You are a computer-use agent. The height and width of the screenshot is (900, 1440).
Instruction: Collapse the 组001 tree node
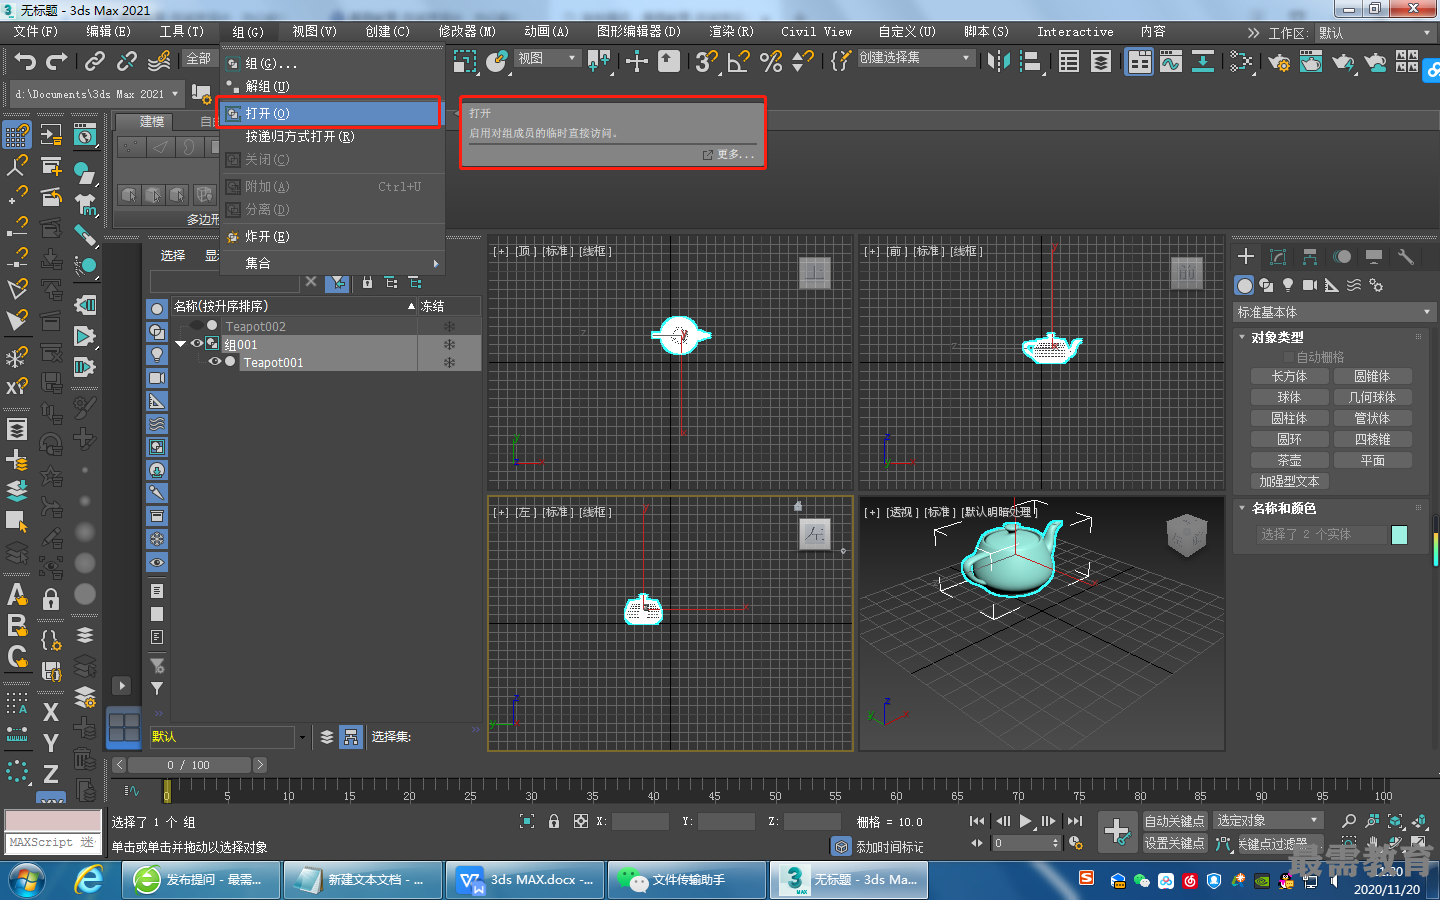(180, 344)
